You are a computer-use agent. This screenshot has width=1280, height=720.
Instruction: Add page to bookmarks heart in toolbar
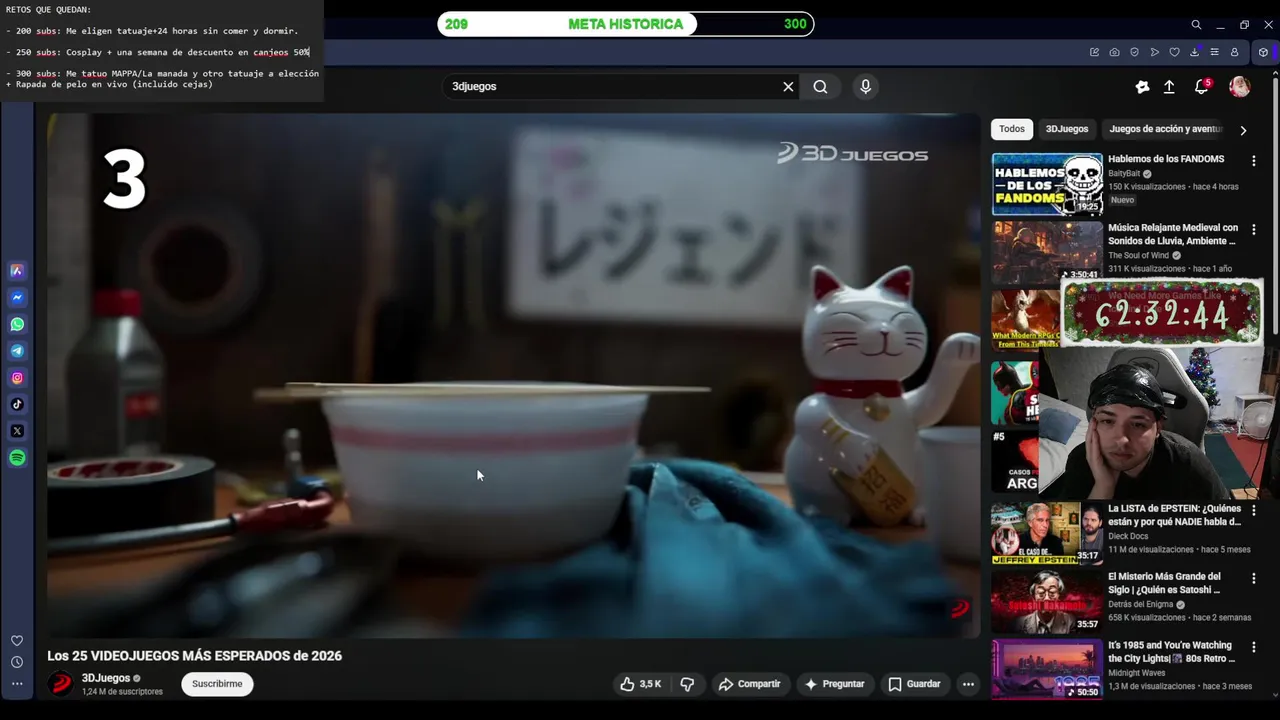coord(1174,52)
